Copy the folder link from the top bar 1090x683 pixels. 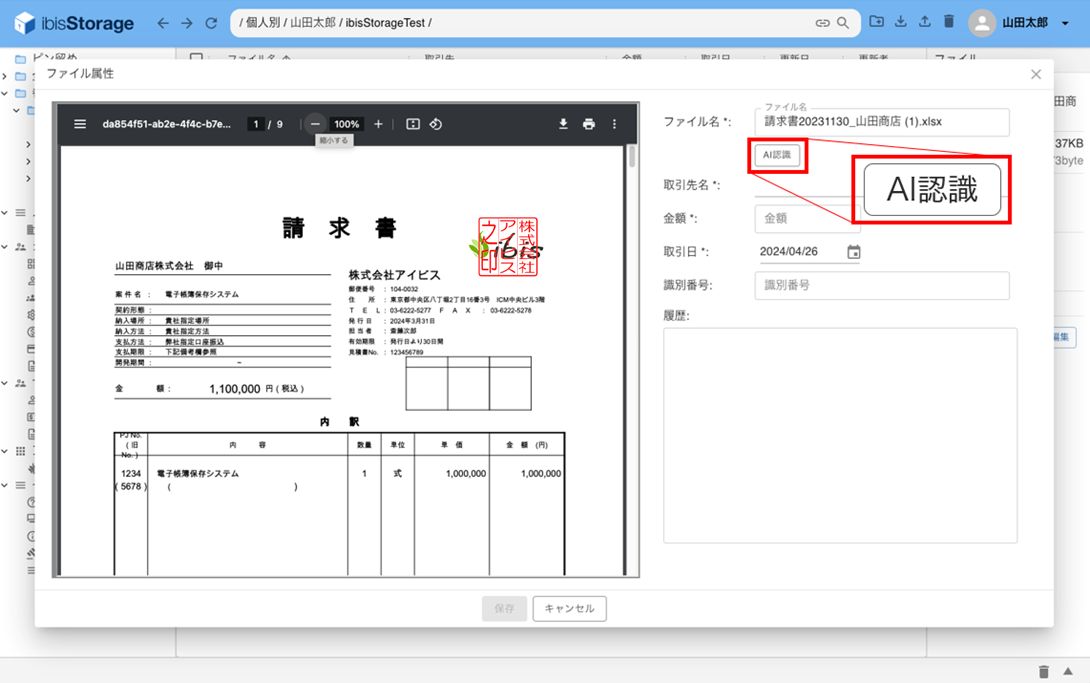tap(821, 22)
